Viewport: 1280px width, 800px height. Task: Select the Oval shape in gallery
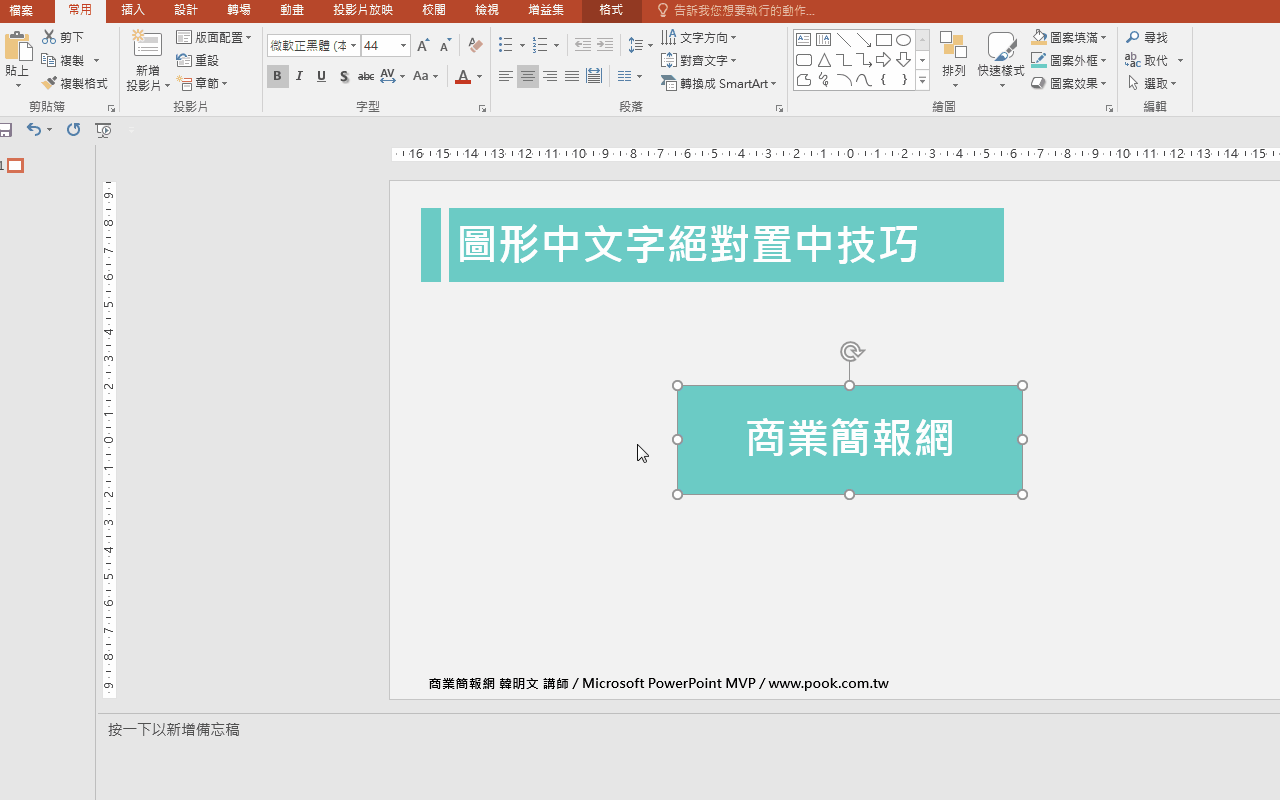pos(904,40)
